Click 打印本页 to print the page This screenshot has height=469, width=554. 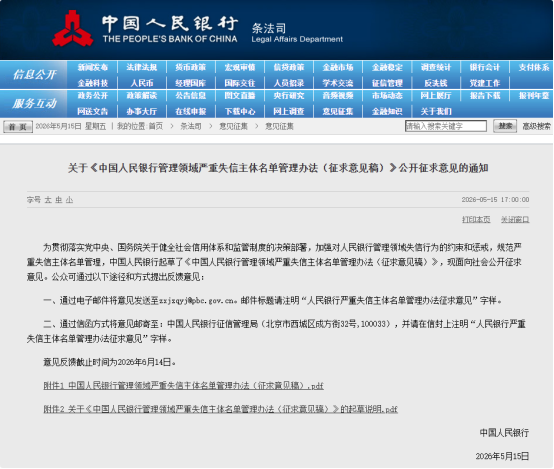pyautogui.click(x=476, y=219)
